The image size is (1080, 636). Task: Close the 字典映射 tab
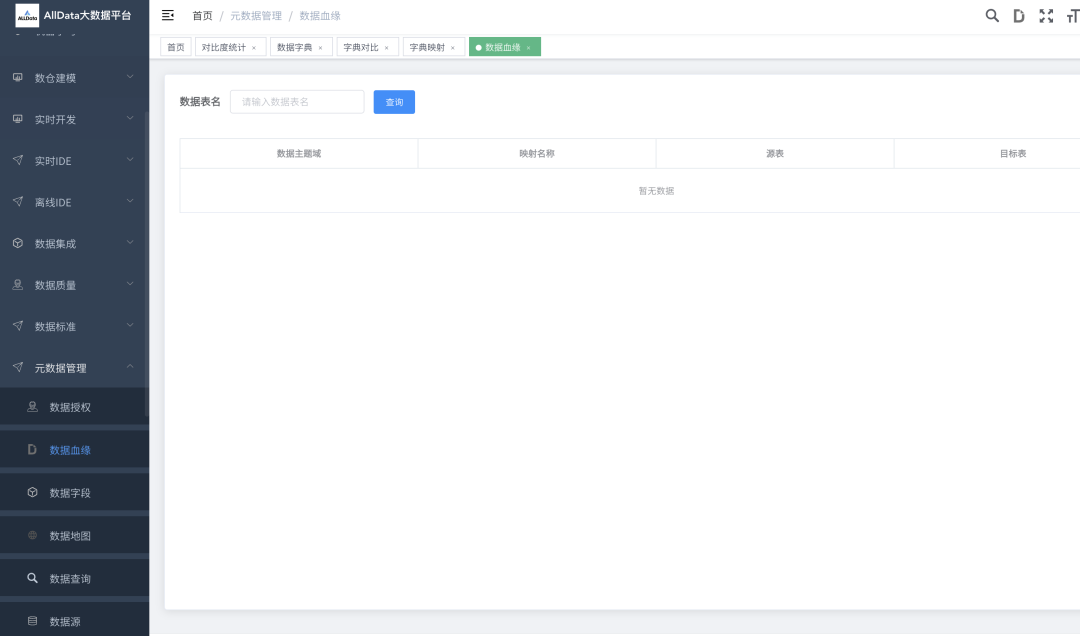[452, 48]
